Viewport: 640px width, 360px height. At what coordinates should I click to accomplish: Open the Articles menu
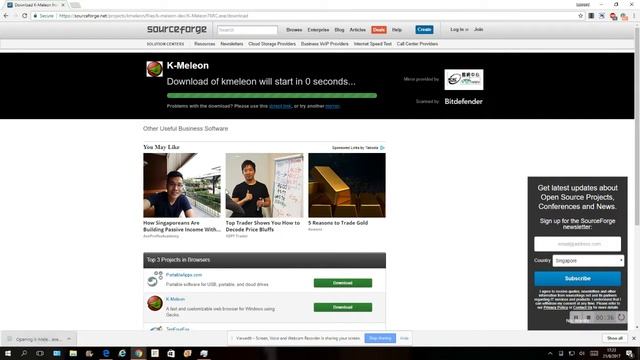tap(358, 30)
